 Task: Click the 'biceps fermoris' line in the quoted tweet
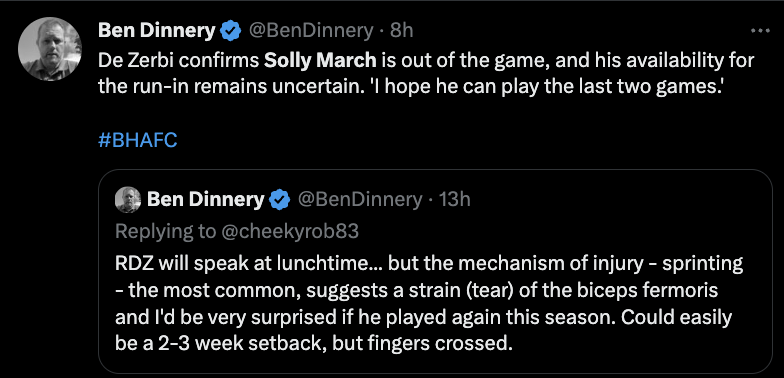(416, 291)
